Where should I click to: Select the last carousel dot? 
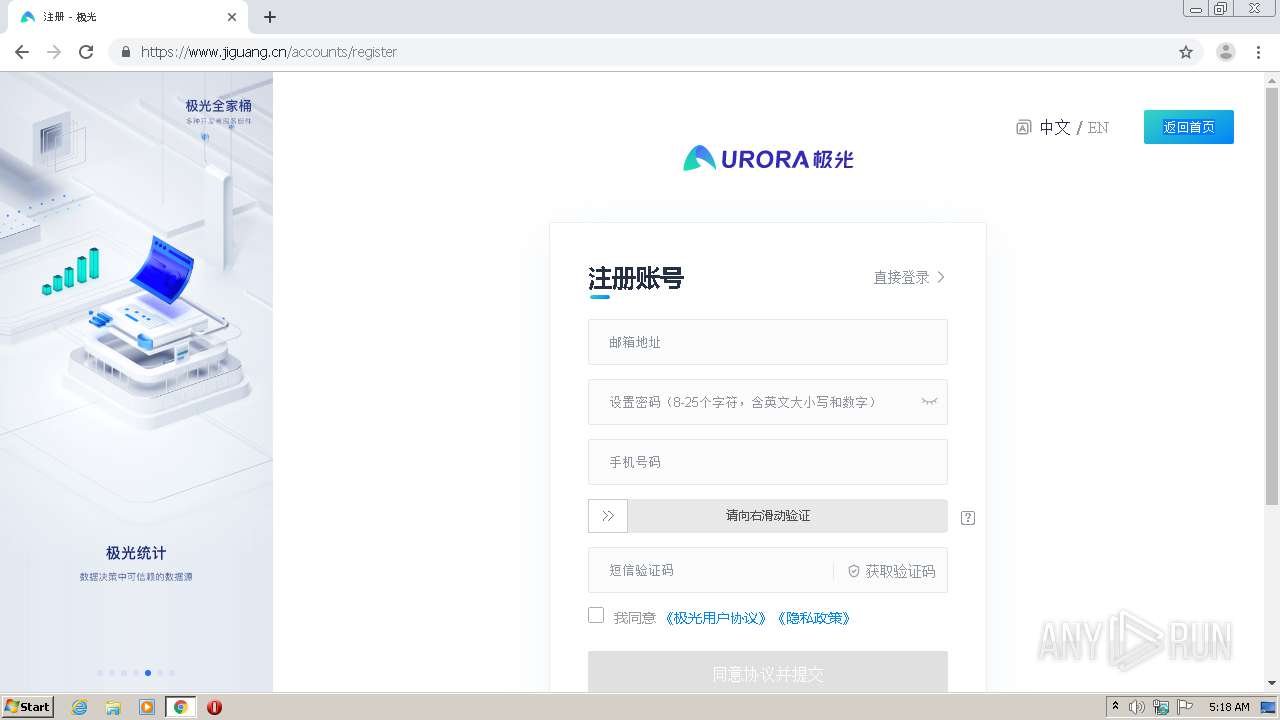point(172,673)
